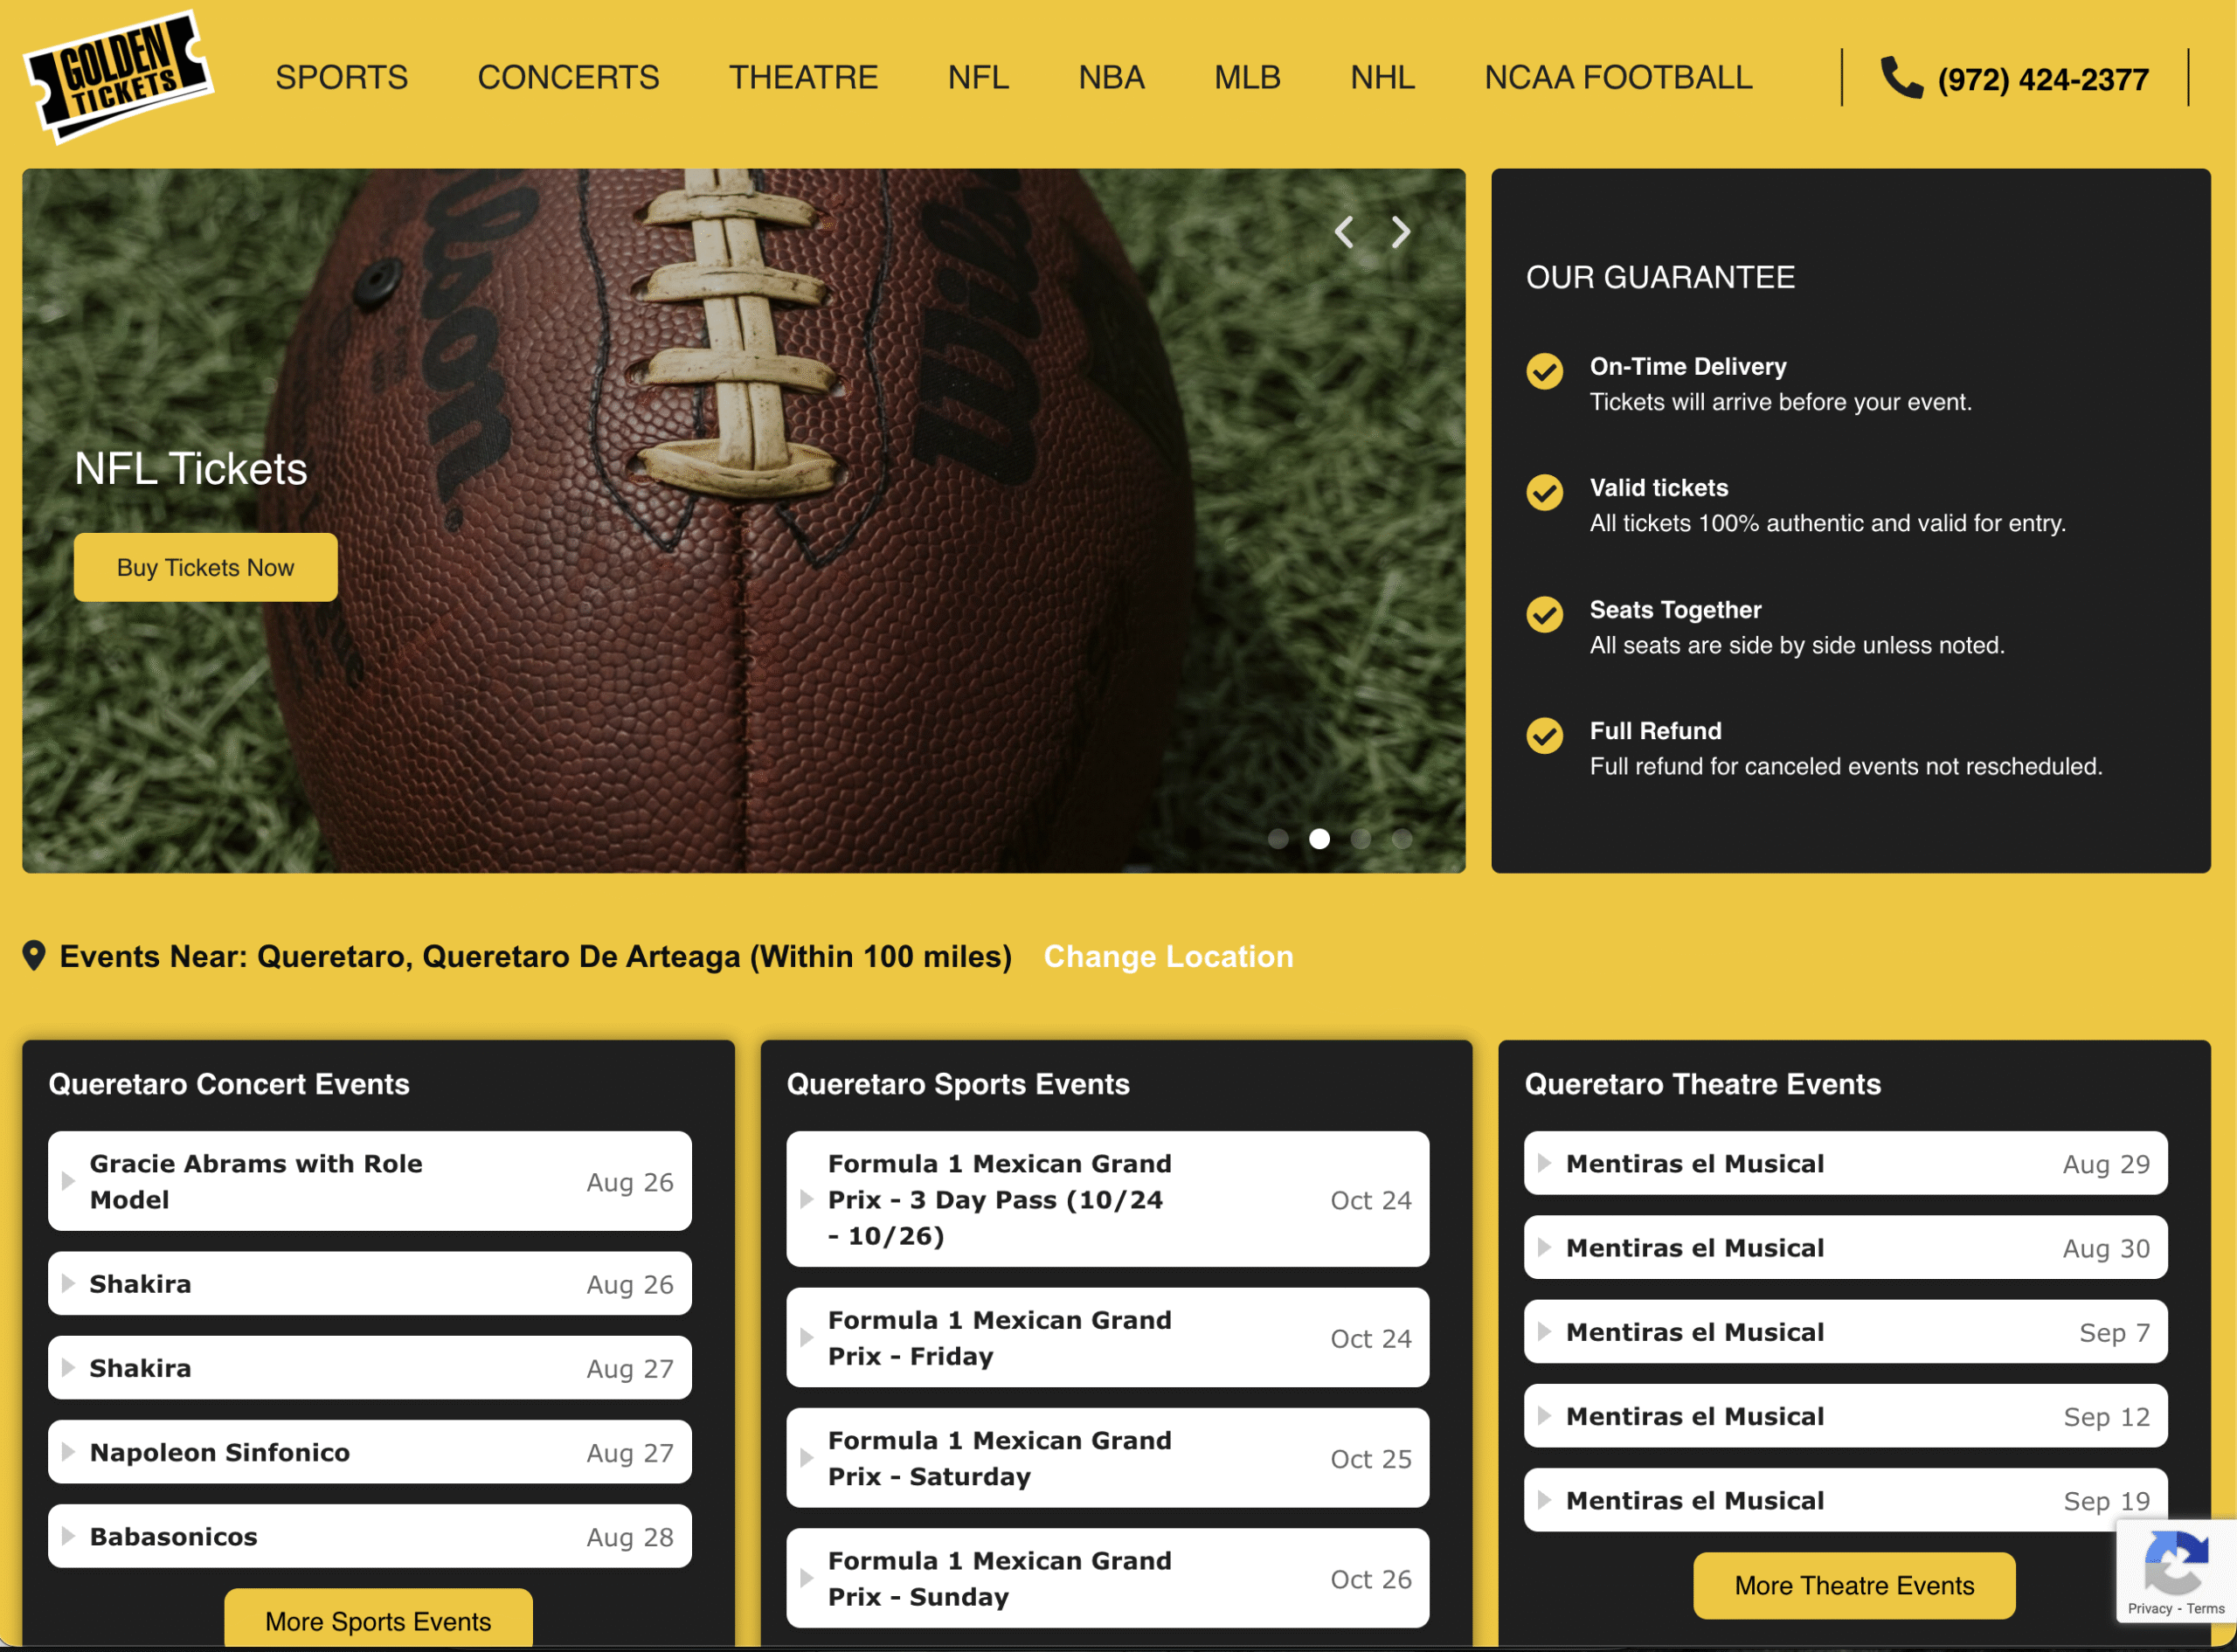Click the location pin icon

pyautogui.click(x=34, y=956)
